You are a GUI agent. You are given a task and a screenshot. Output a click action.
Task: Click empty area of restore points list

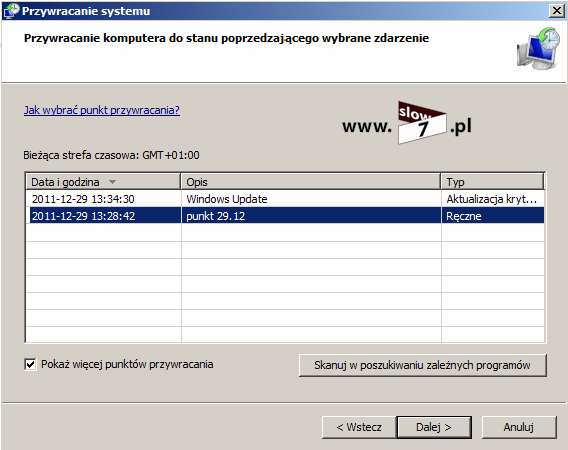285,284
